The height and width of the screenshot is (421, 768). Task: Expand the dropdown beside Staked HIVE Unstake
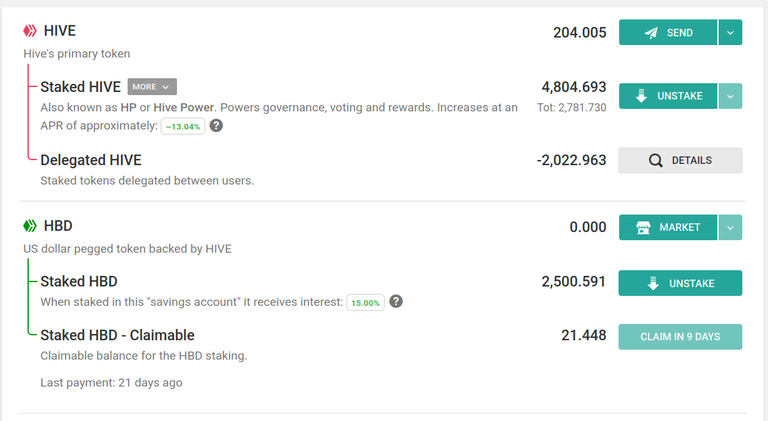[x=730, y=96]
